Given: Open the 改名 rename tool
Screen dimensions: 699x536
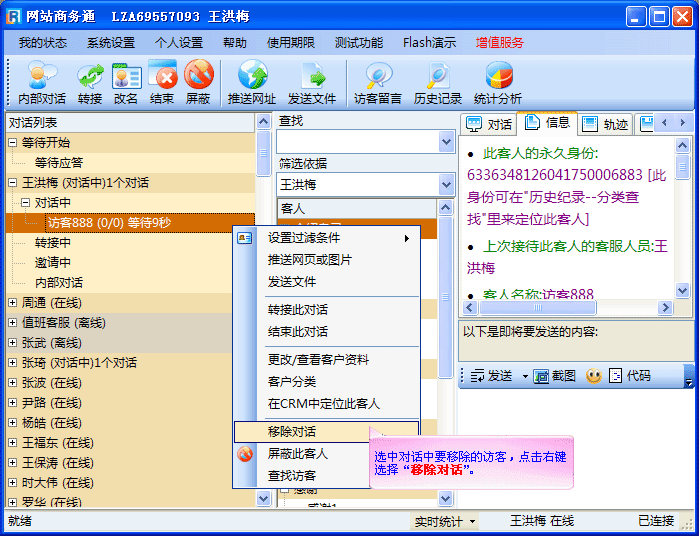Looking at the screenshot, I should tap(126, 82).
